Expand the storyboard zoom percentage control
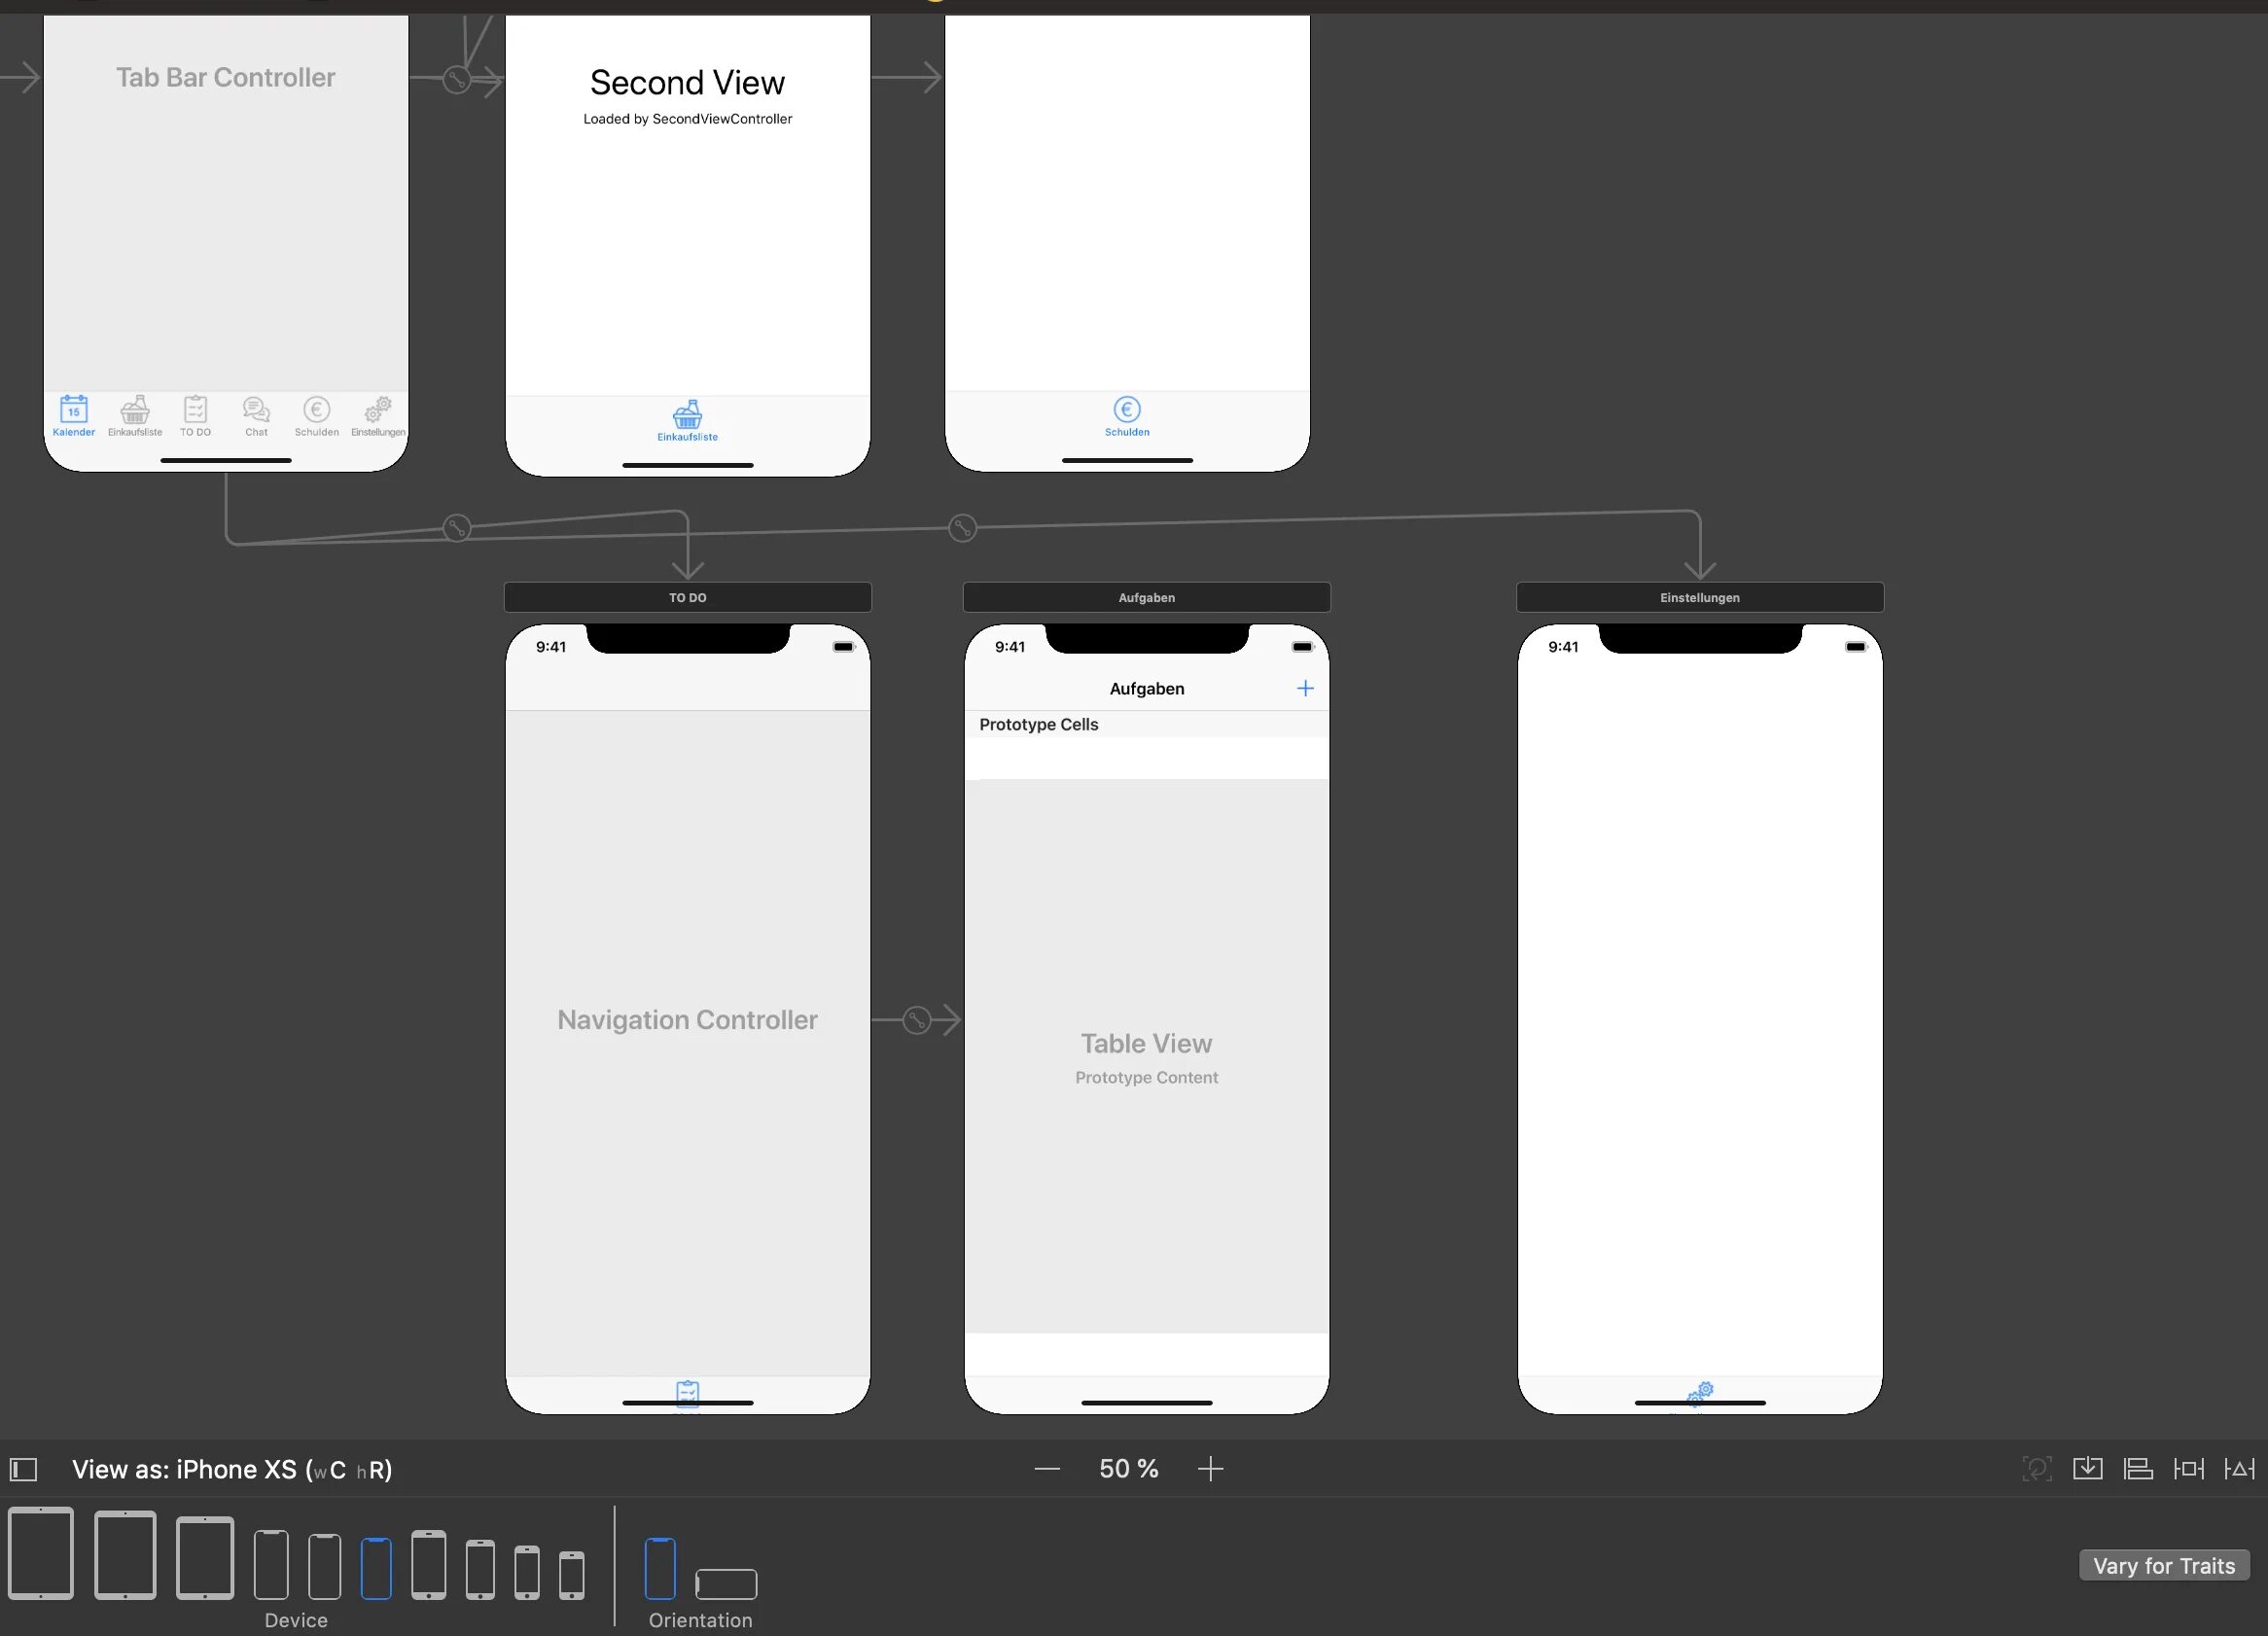Viewport: 2268px width, 1636px height. [1127, 1469]
